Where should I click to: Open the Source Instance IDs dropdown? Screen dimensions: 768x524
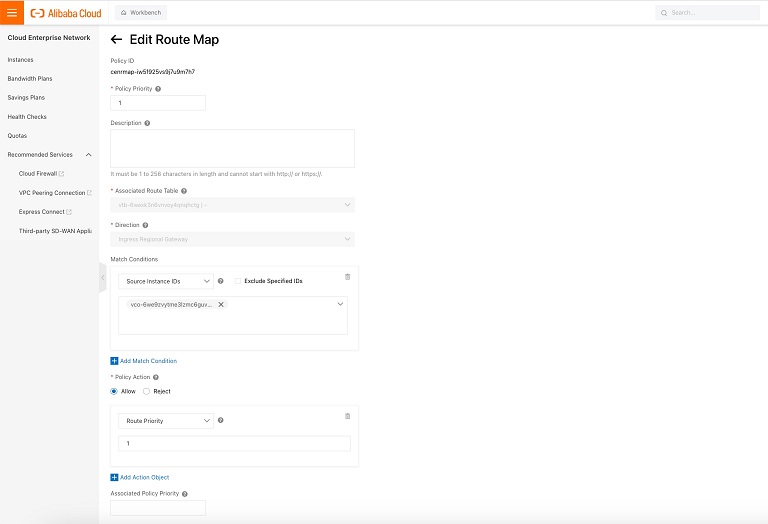click(165, 281)
